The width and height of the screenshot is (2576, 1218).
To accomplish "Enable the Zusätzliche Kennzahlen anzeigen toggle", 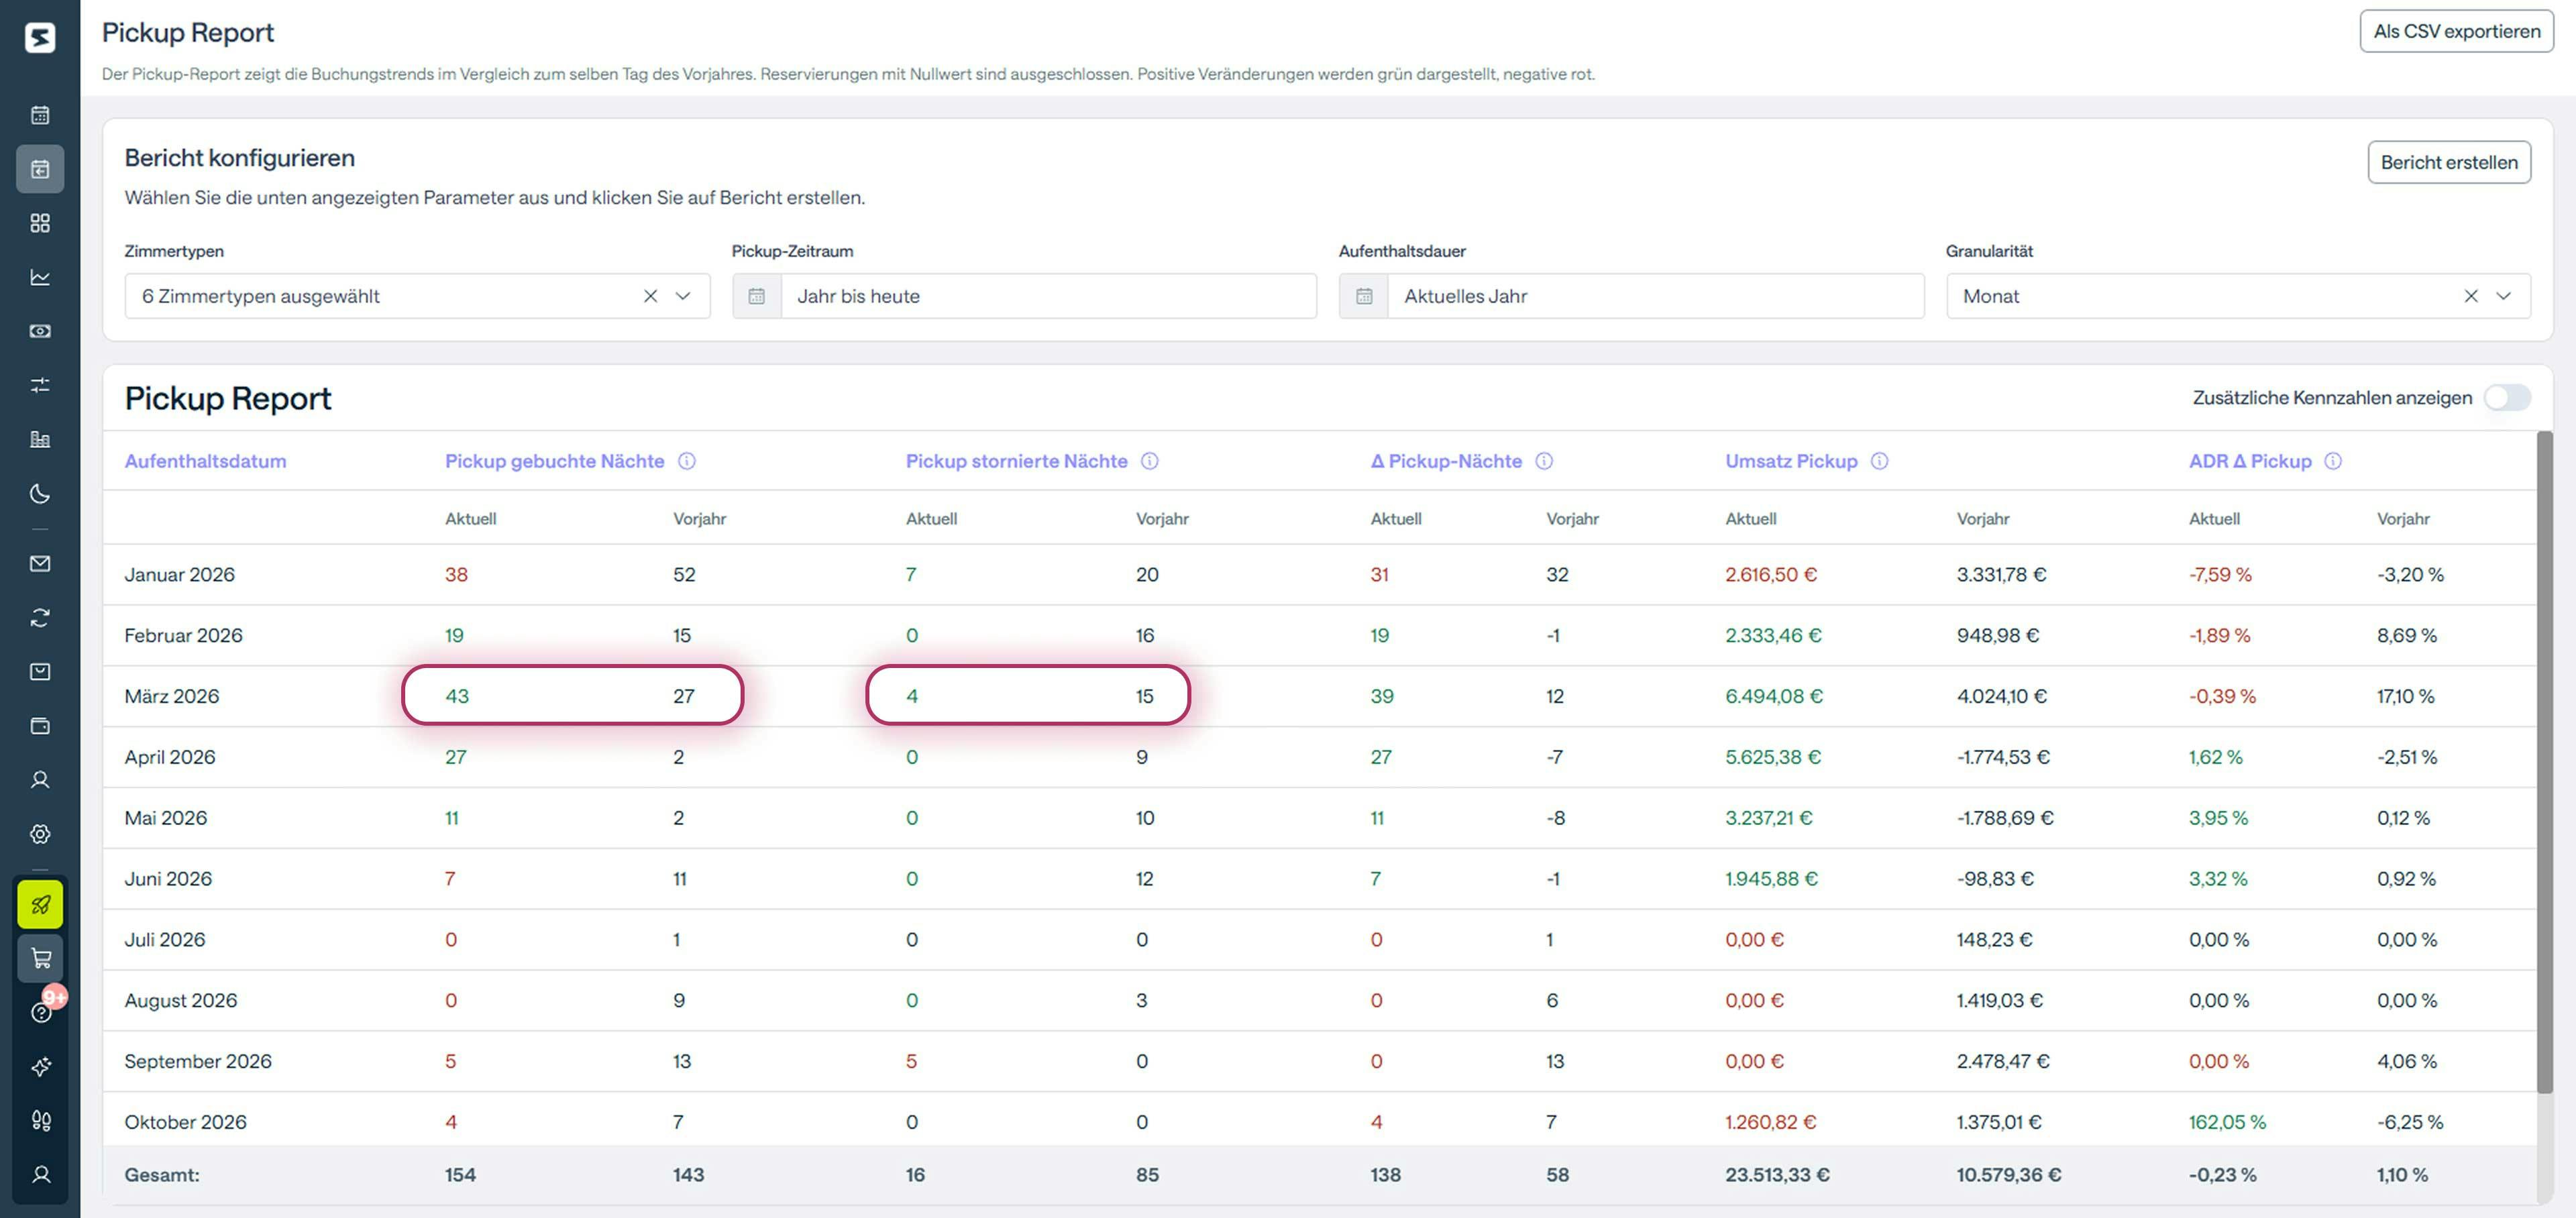I will pos(2508,397).
